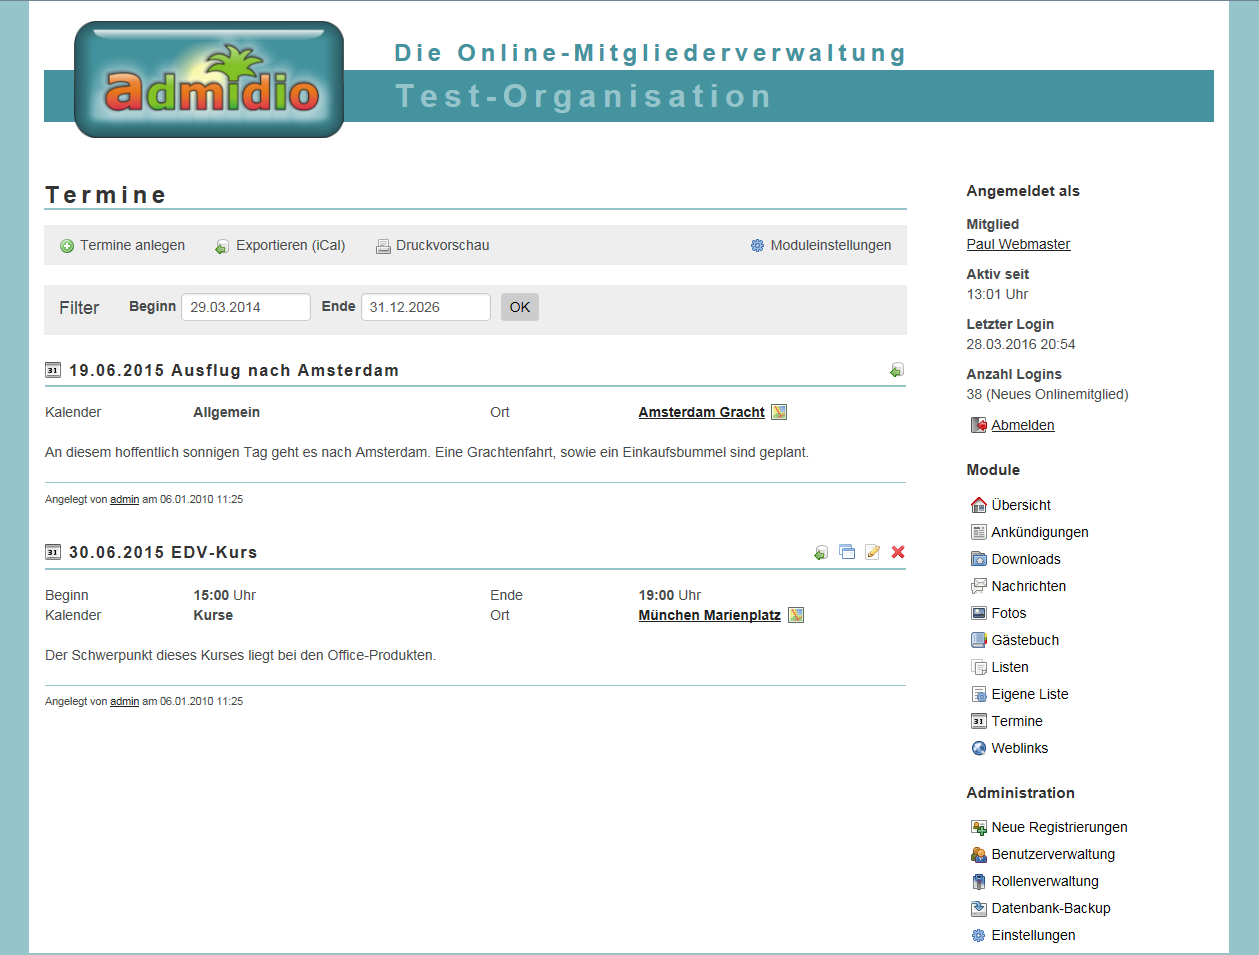1259x955 pixels.
Task: Click the Beginn date input field
Action: click(245, 307)
